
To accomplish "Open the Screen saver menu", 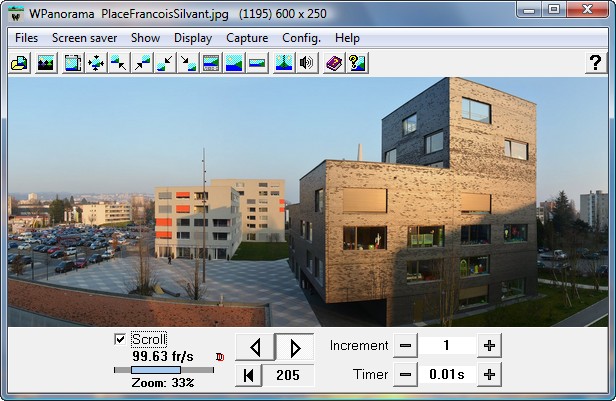I will point(84,38).
